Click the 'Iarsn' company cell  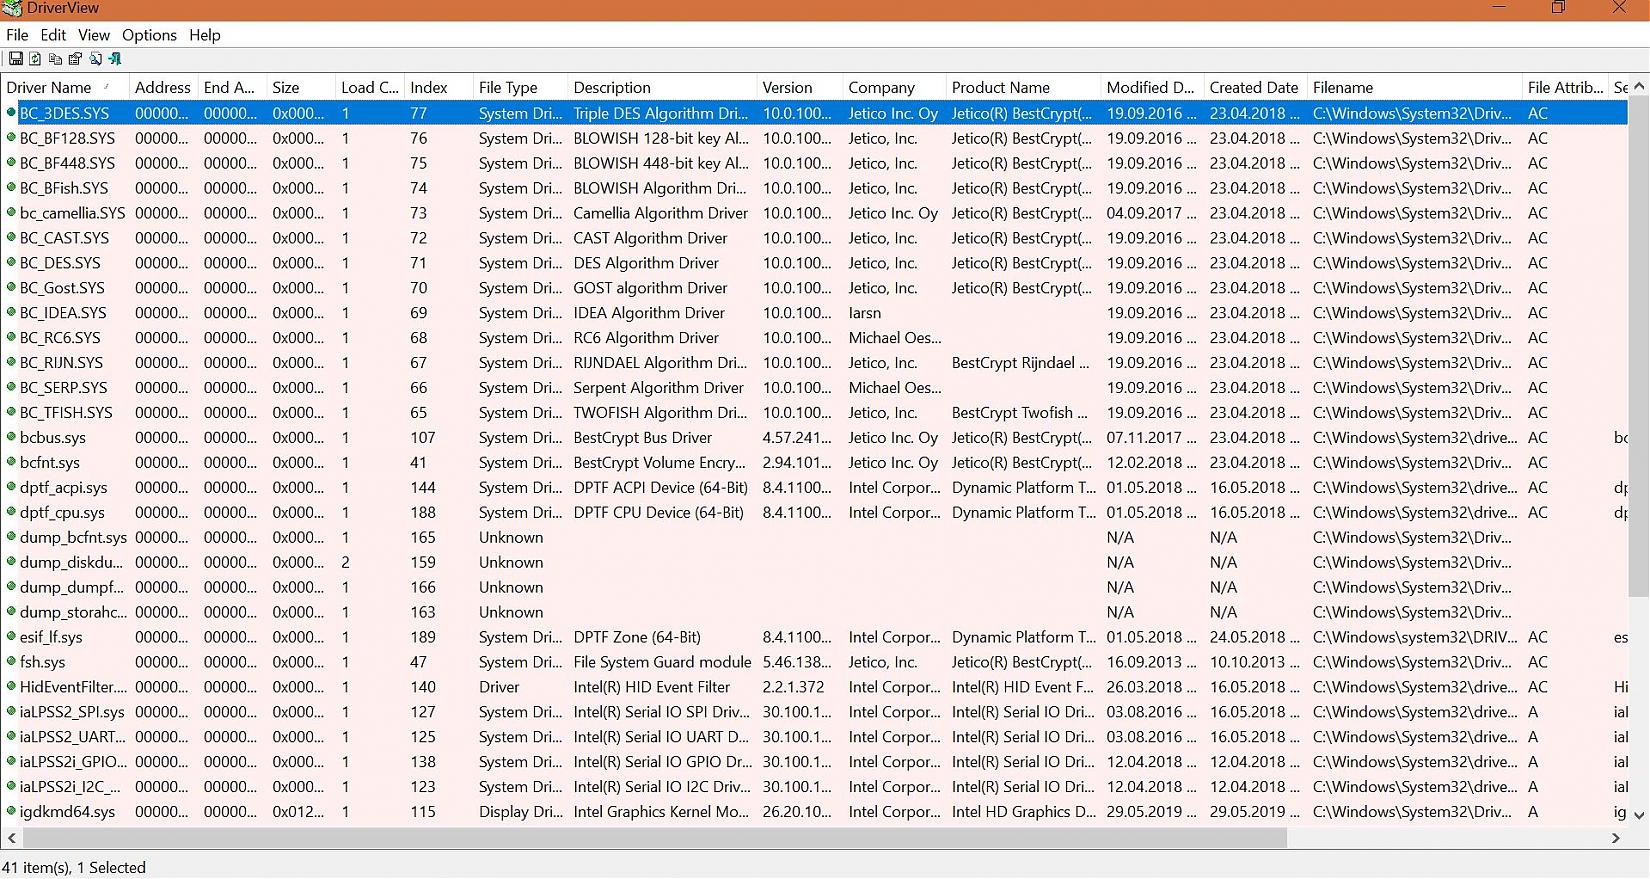point(865,313)
